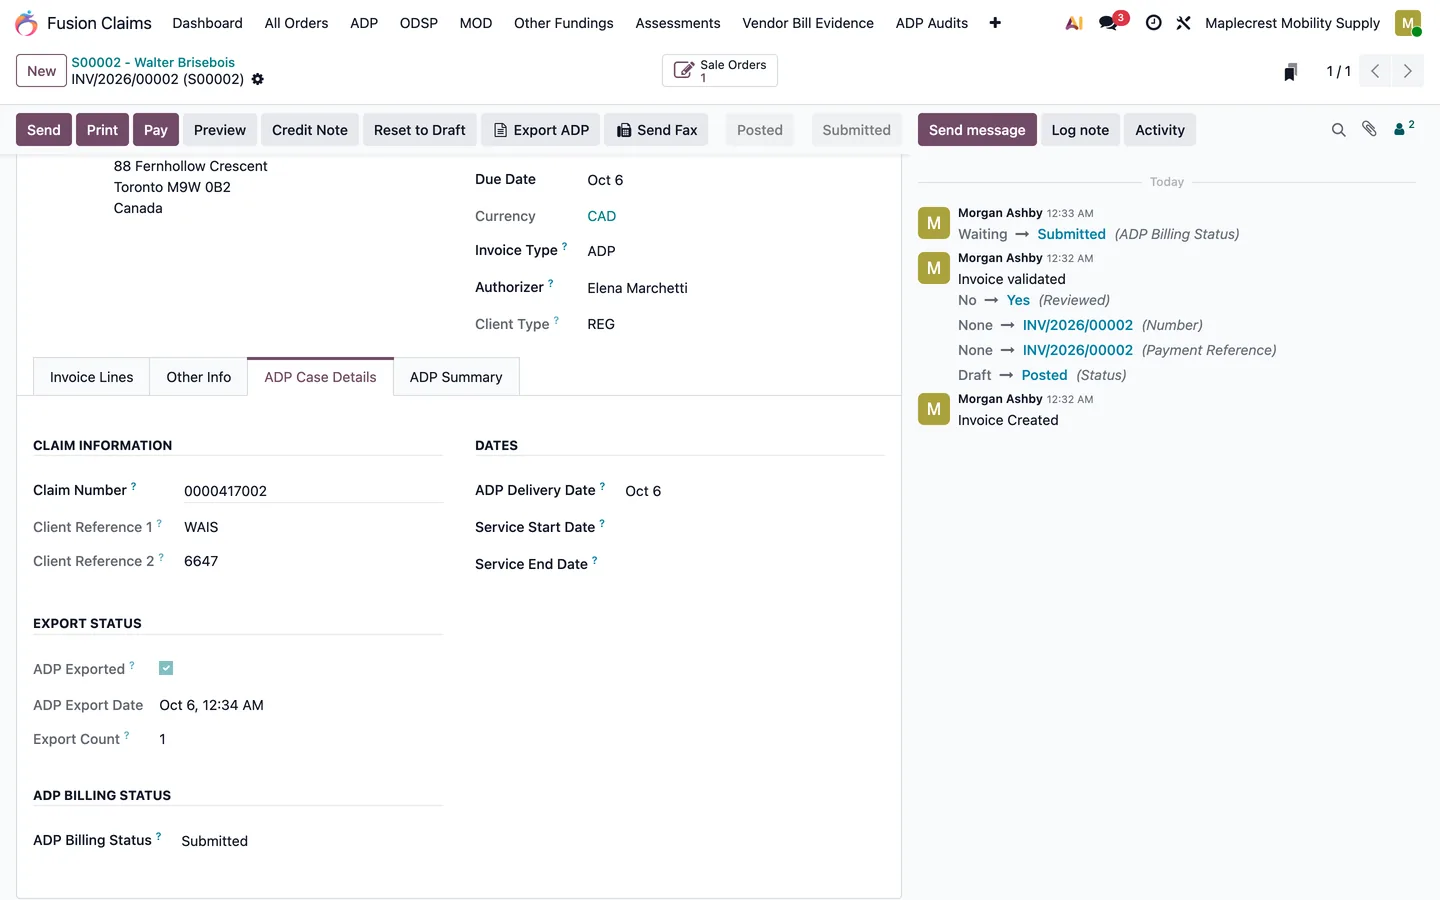Click the Claim Number field value
Viewport: 1440px width, 900px height.
click(x=313, y=491)
